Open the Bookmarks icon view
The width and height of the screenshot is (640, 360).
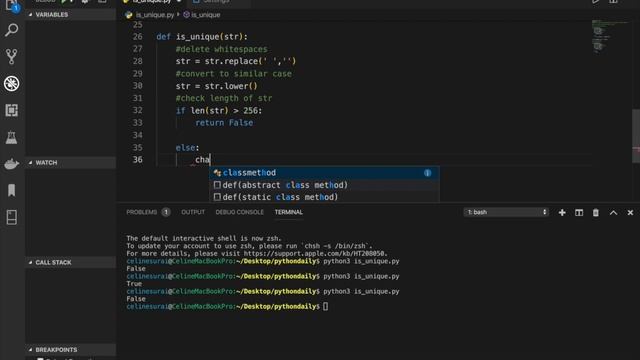11,190
